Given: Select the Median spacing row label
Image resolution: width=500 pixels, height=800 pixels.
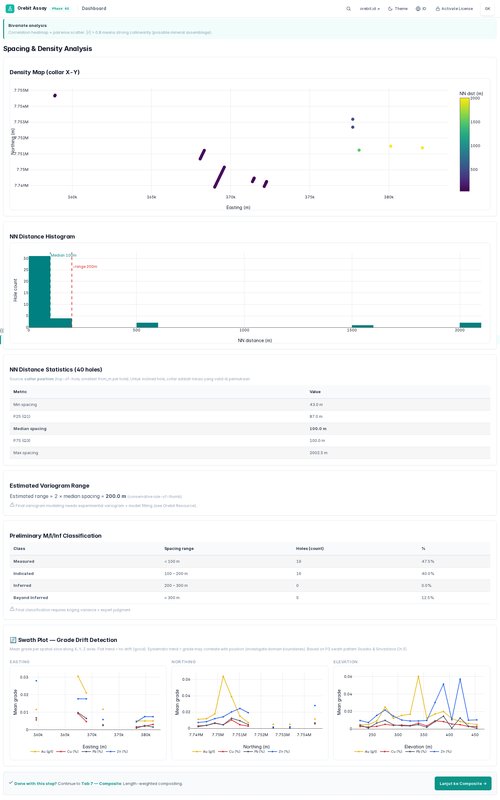Looking at the screenshot, I should click(30, 429).
